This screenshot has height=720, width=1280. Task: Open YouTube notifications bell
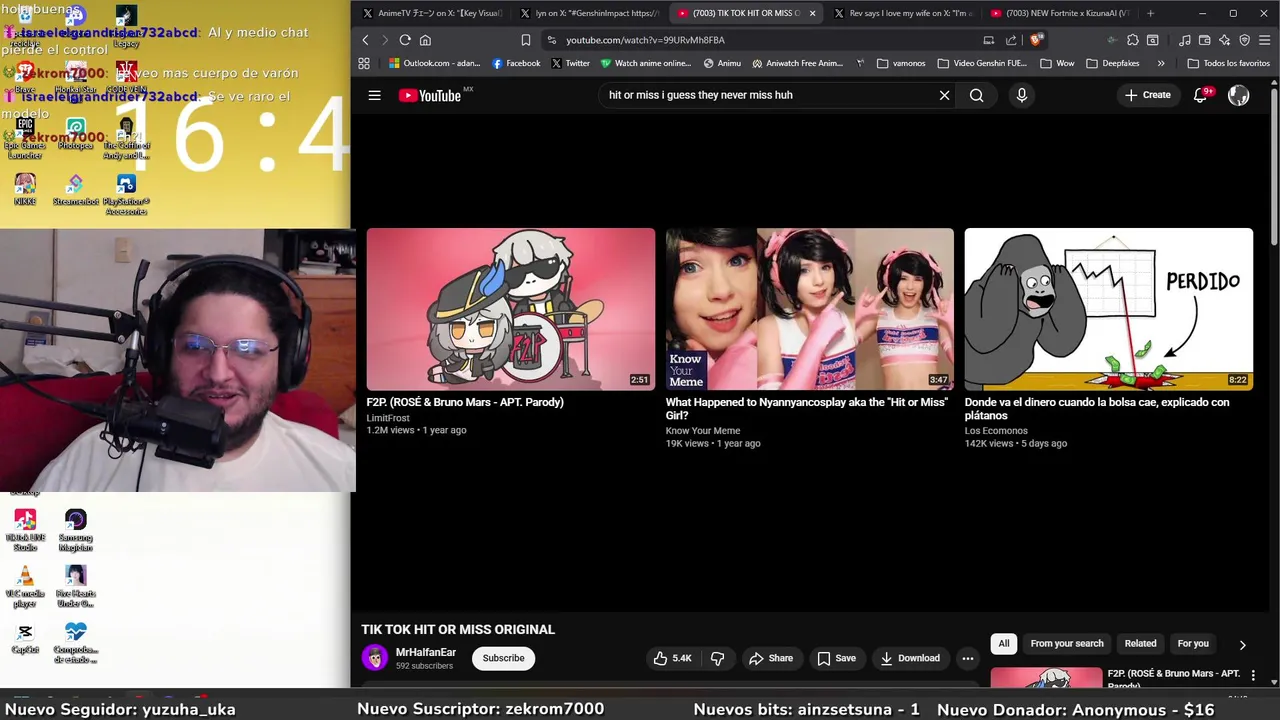pos(1201,95)
